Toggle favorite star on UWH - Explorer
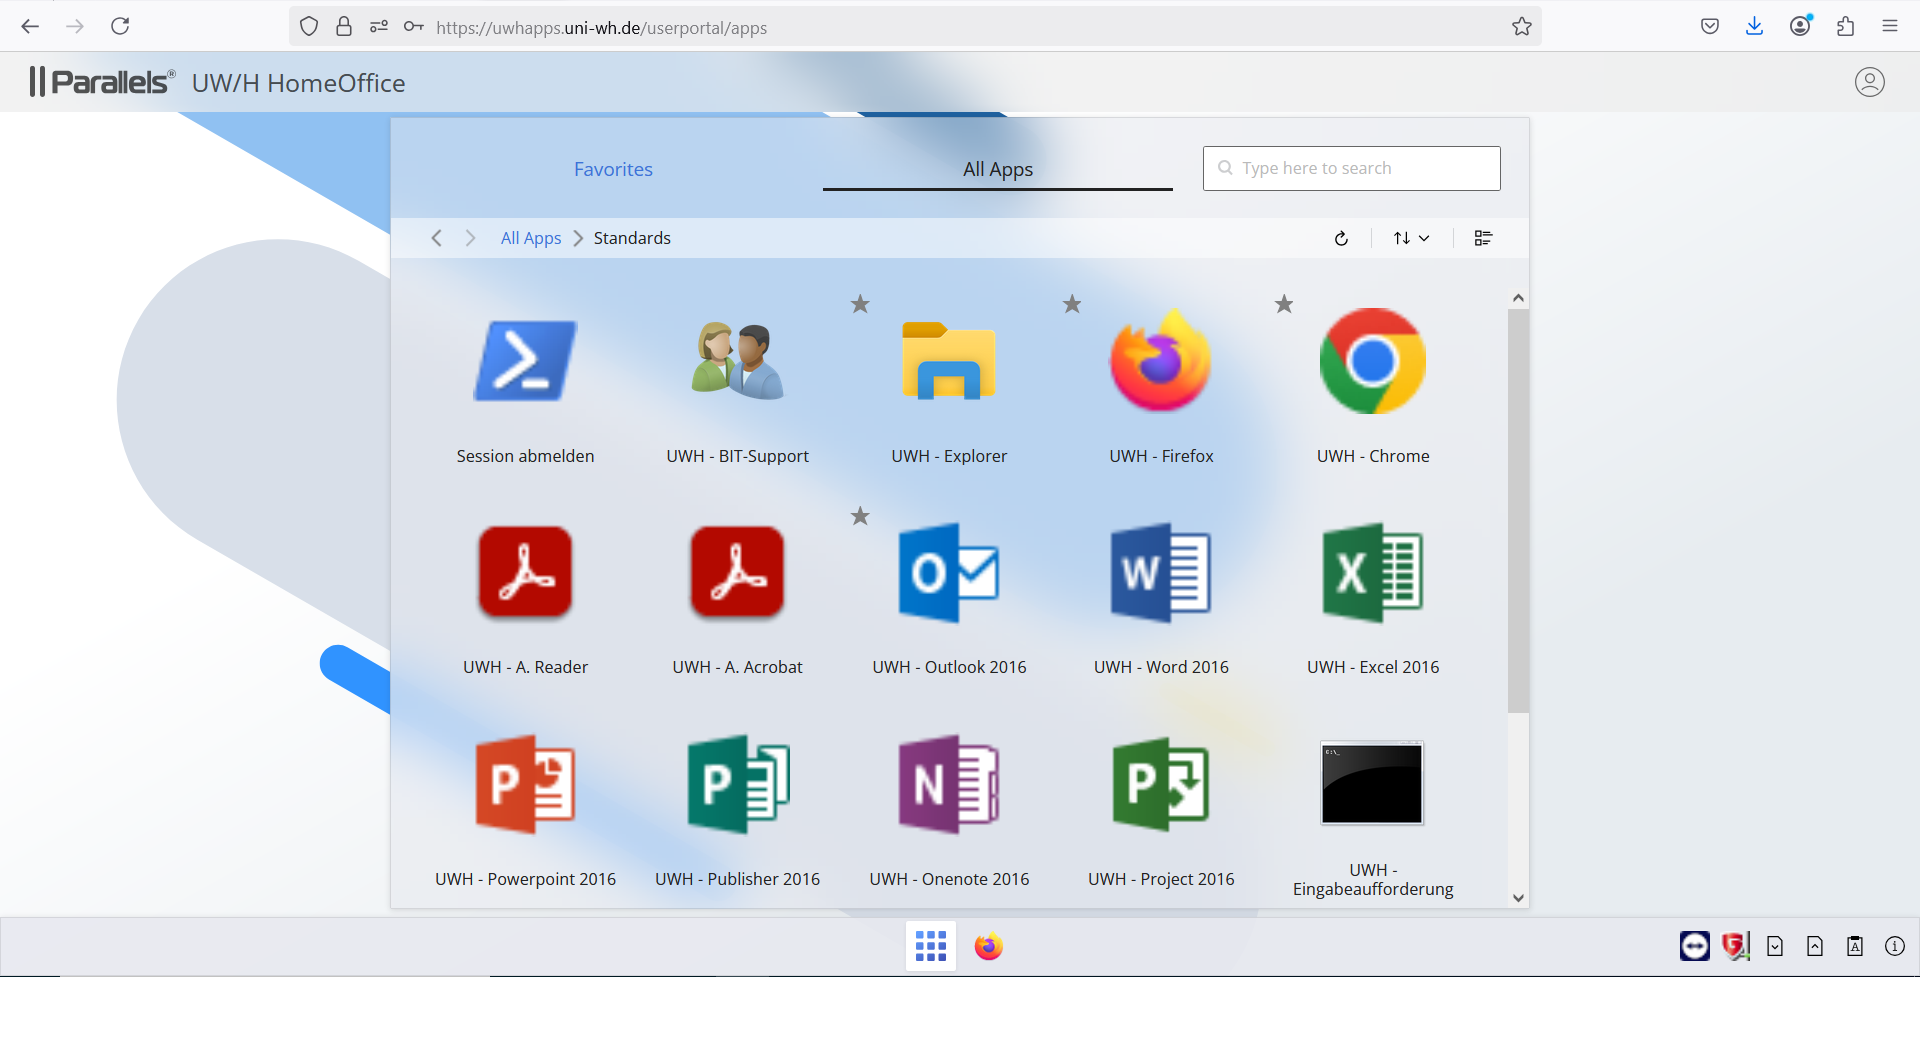The image size is (1920, 1040). coord(860,304)
